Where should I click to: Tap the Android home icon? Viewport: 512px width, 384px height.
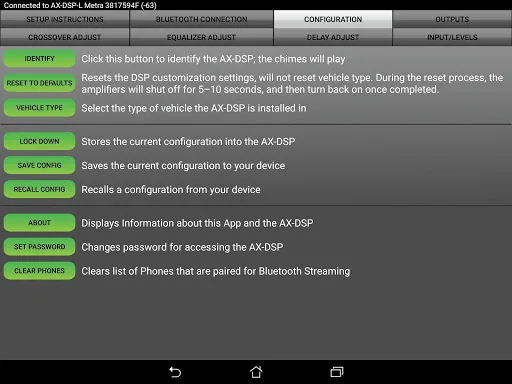[256, 372]
